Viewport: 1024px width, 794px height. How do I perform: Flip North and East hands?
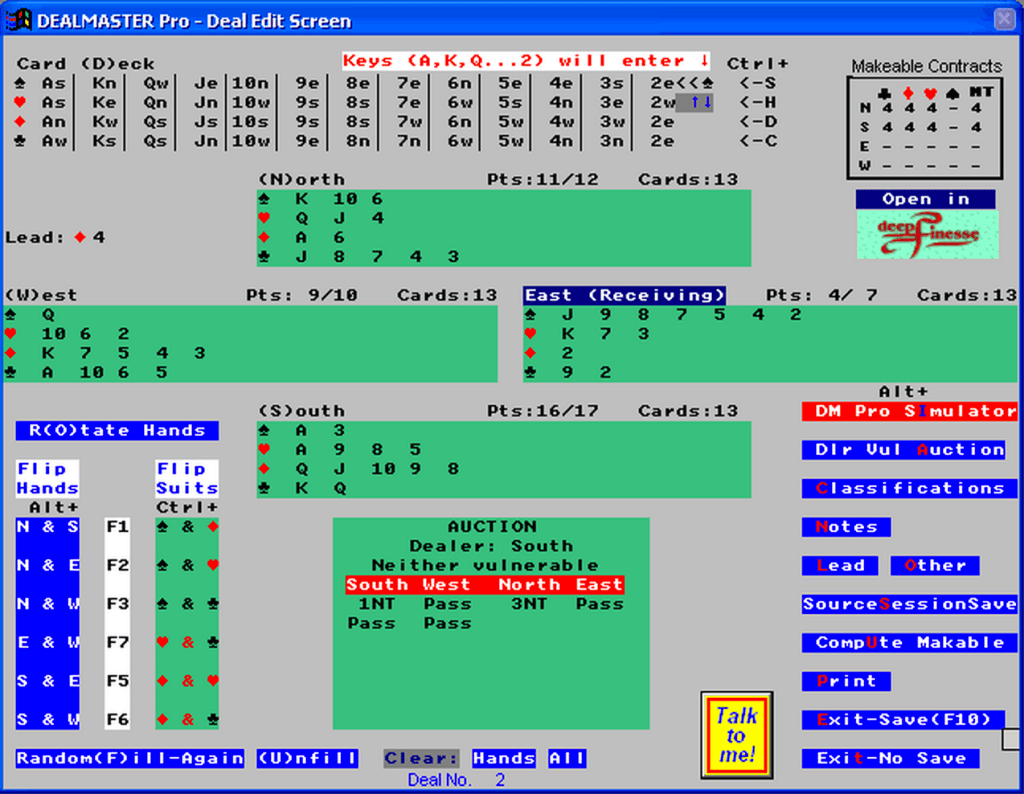tap(48, 565)
